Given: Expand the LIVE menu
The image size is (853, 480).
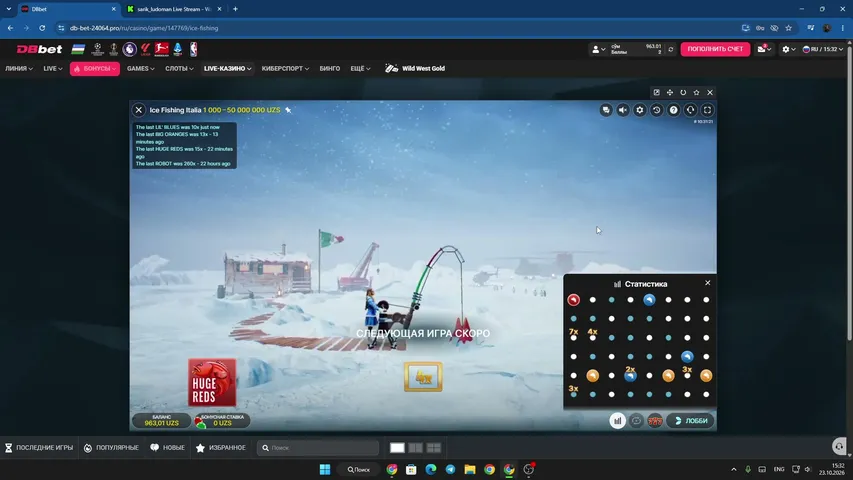Looking at the screenshot, I should [53, 69].
